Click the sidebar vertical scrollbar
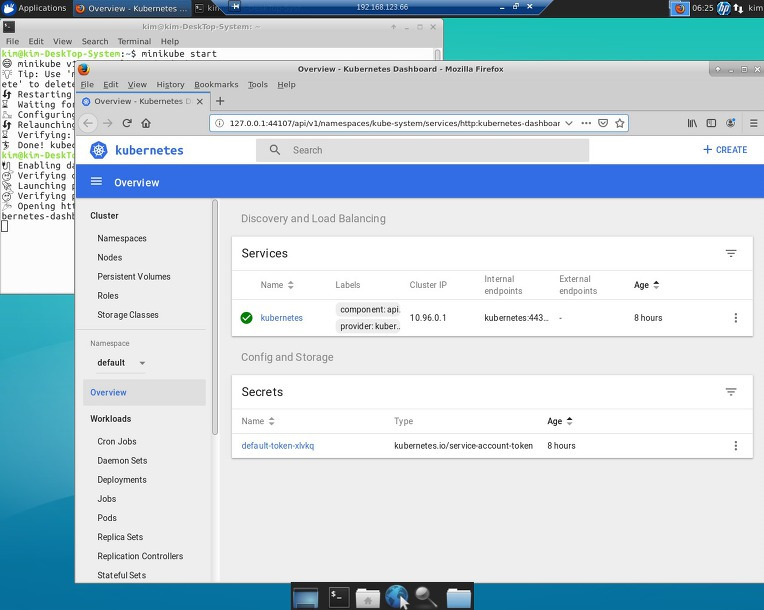This screenshot has height=610, width=764. coord(215,317)
